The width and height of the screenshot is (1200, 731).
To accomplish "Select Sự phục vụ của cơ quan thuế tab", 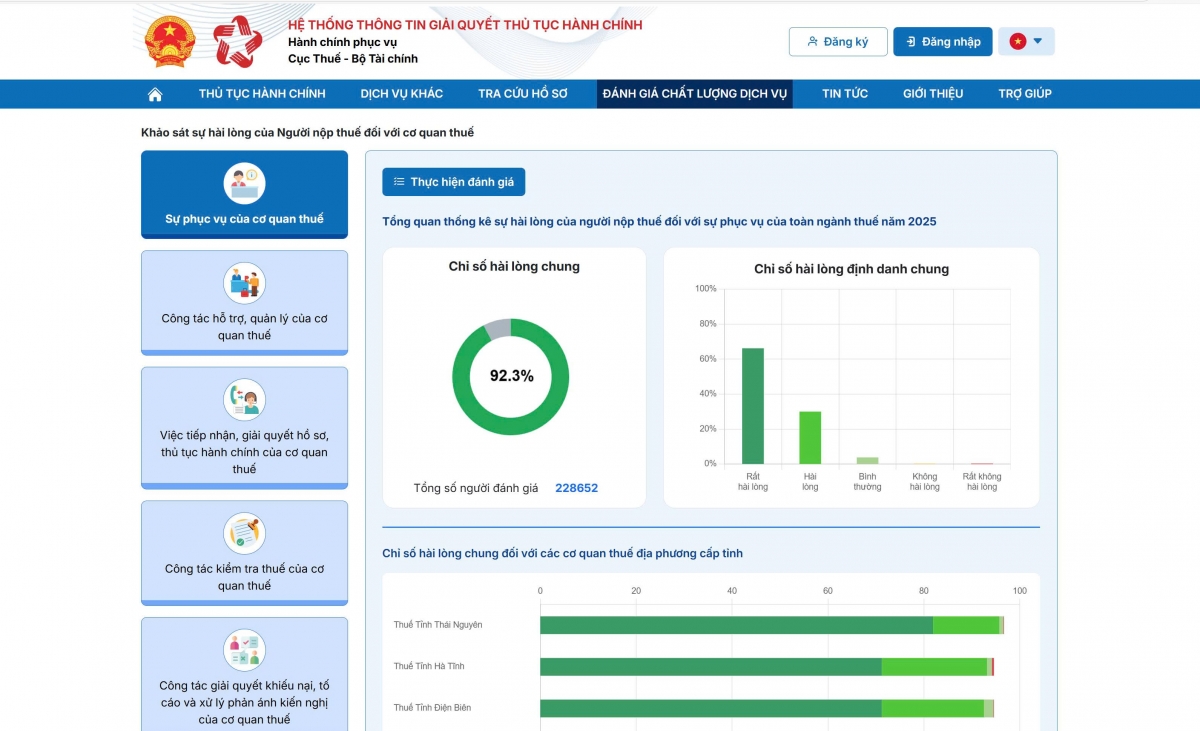I will coord(245,195).
